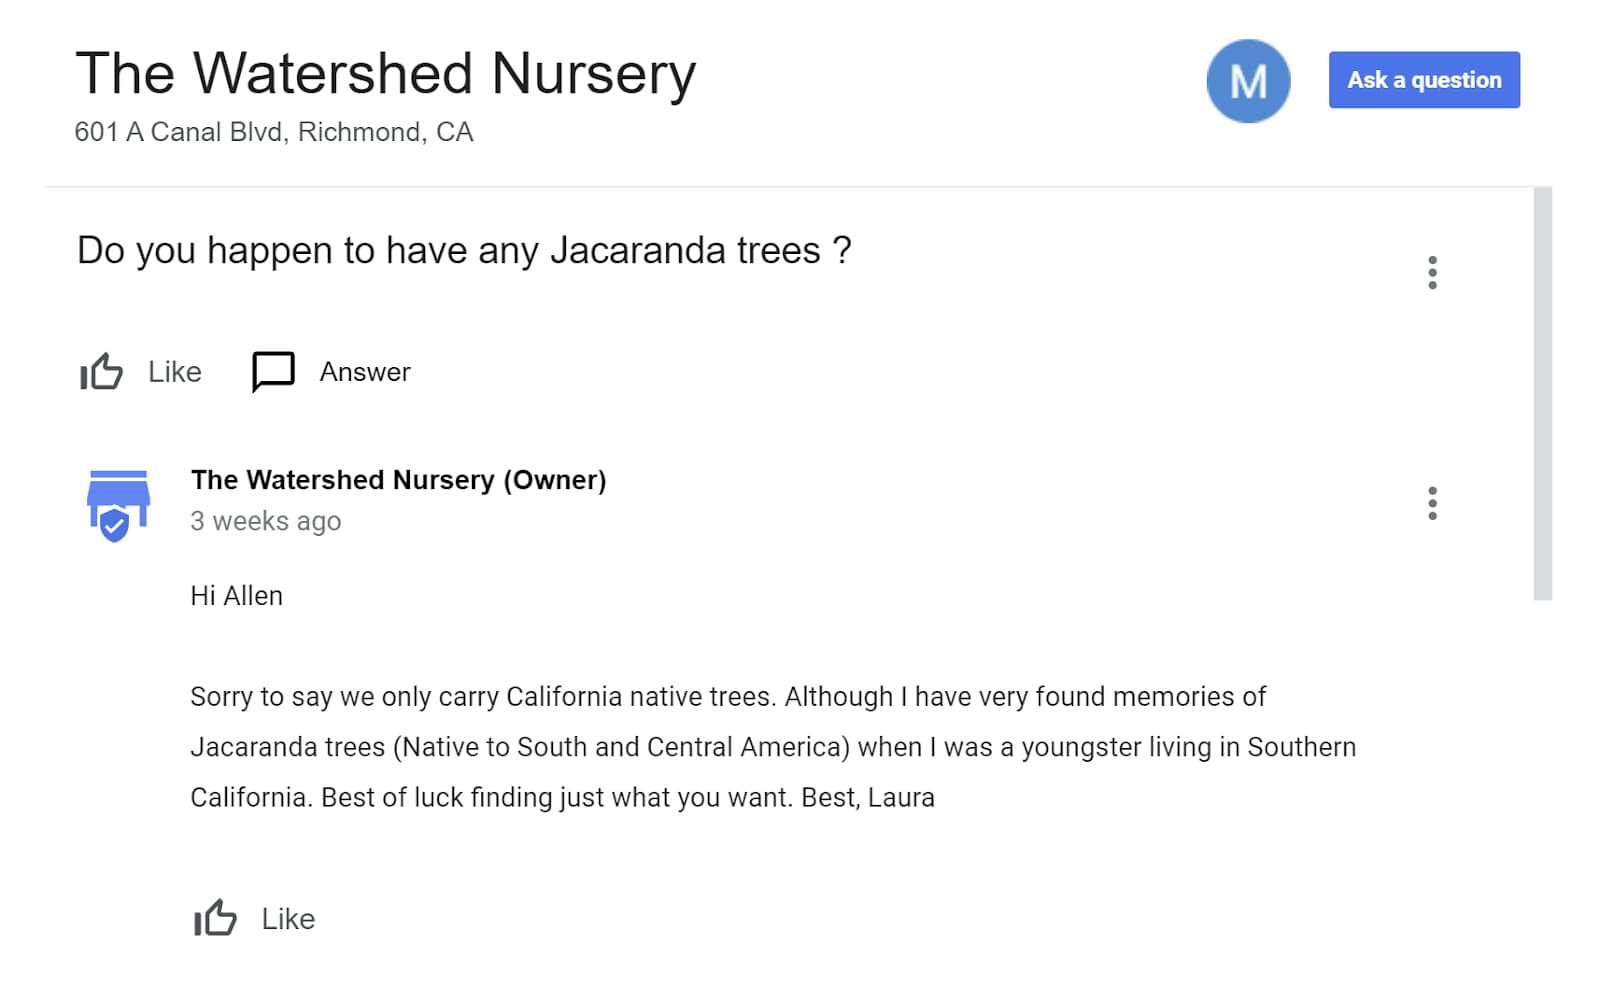The image size is (1600, 1001).
Task: Click the vertical scrollbar on the right
Action: click(x=1542, y=394)
